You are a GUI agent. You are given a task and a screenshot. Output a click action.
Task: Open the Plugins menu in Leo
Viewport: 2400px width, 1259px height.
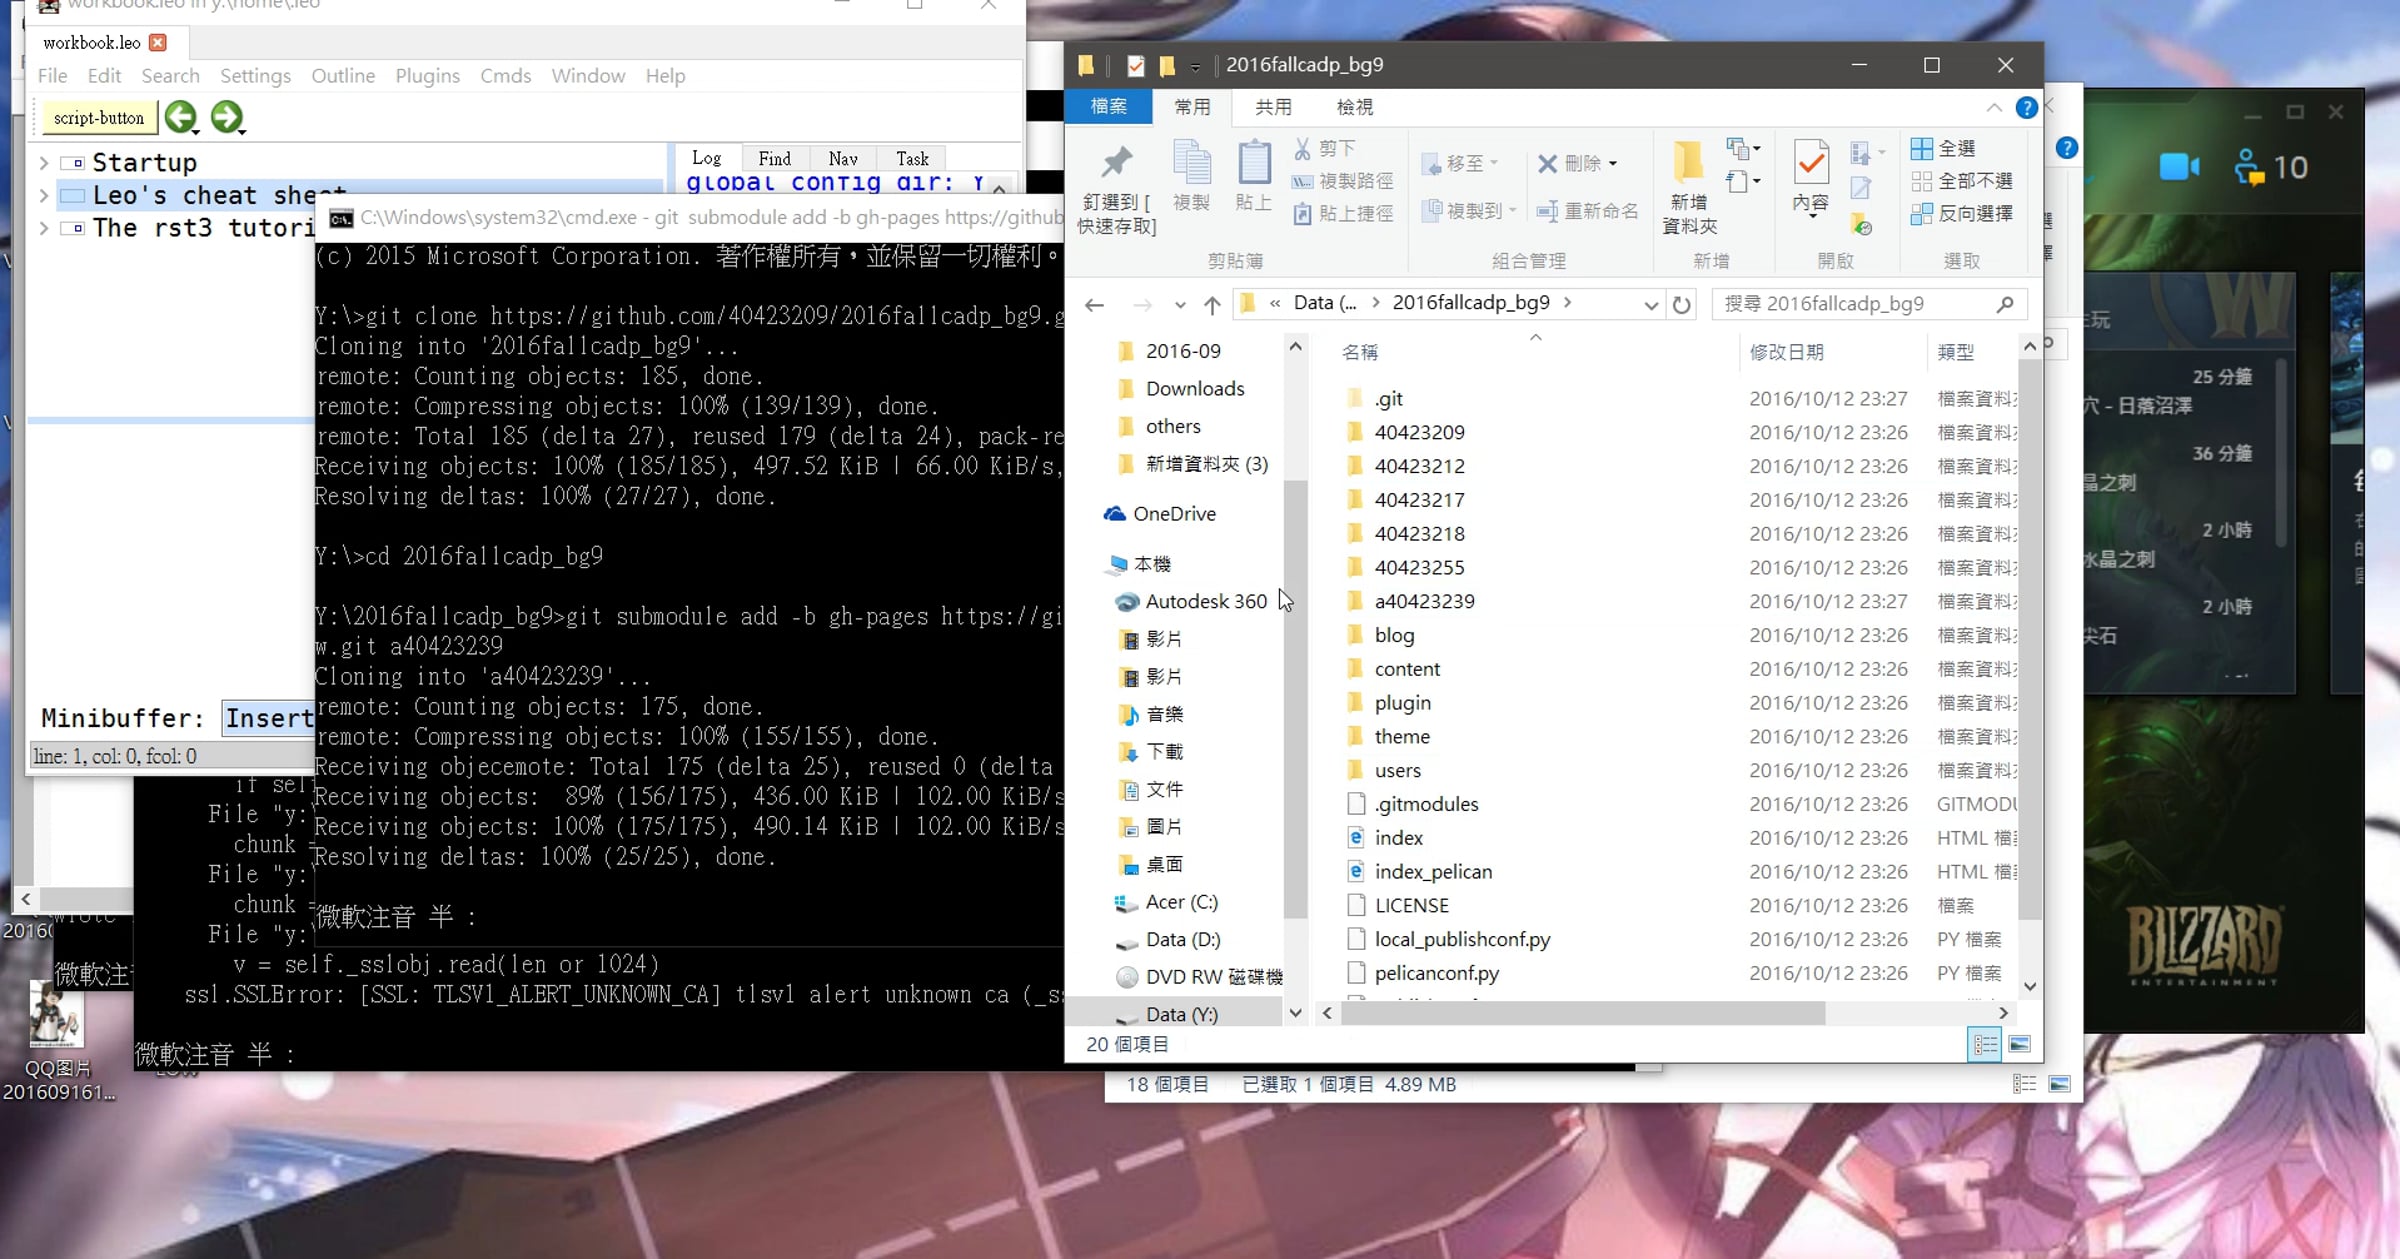(427, 76)
